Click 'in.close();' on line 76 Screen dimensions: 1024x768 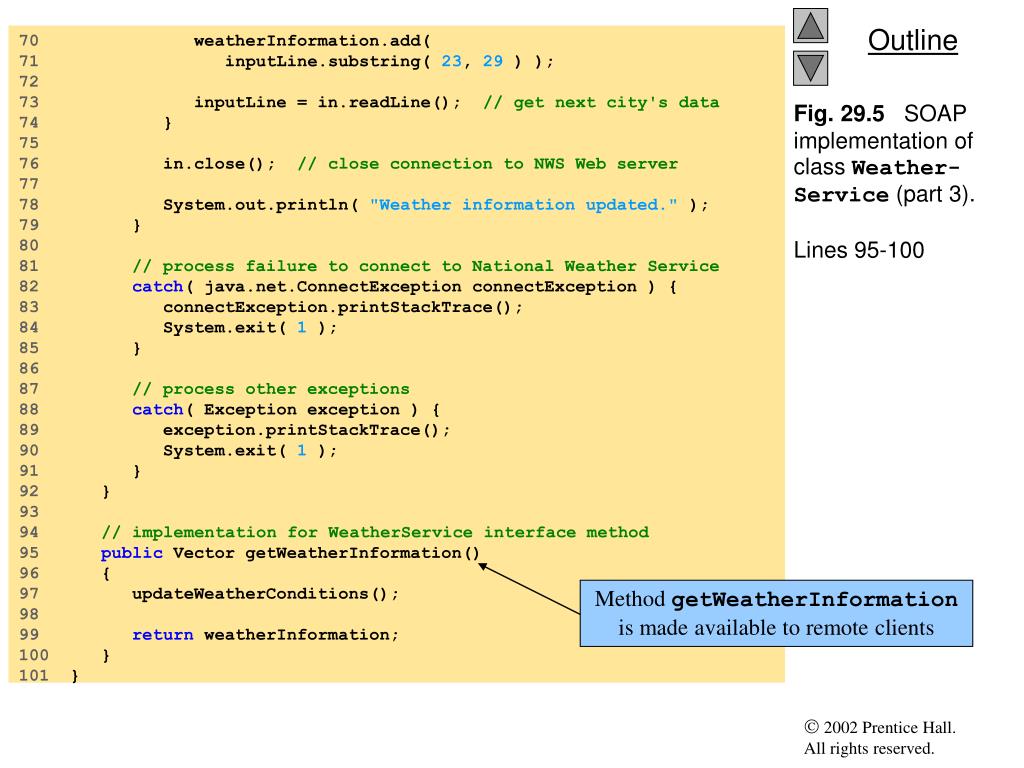[x=219, y=164]
